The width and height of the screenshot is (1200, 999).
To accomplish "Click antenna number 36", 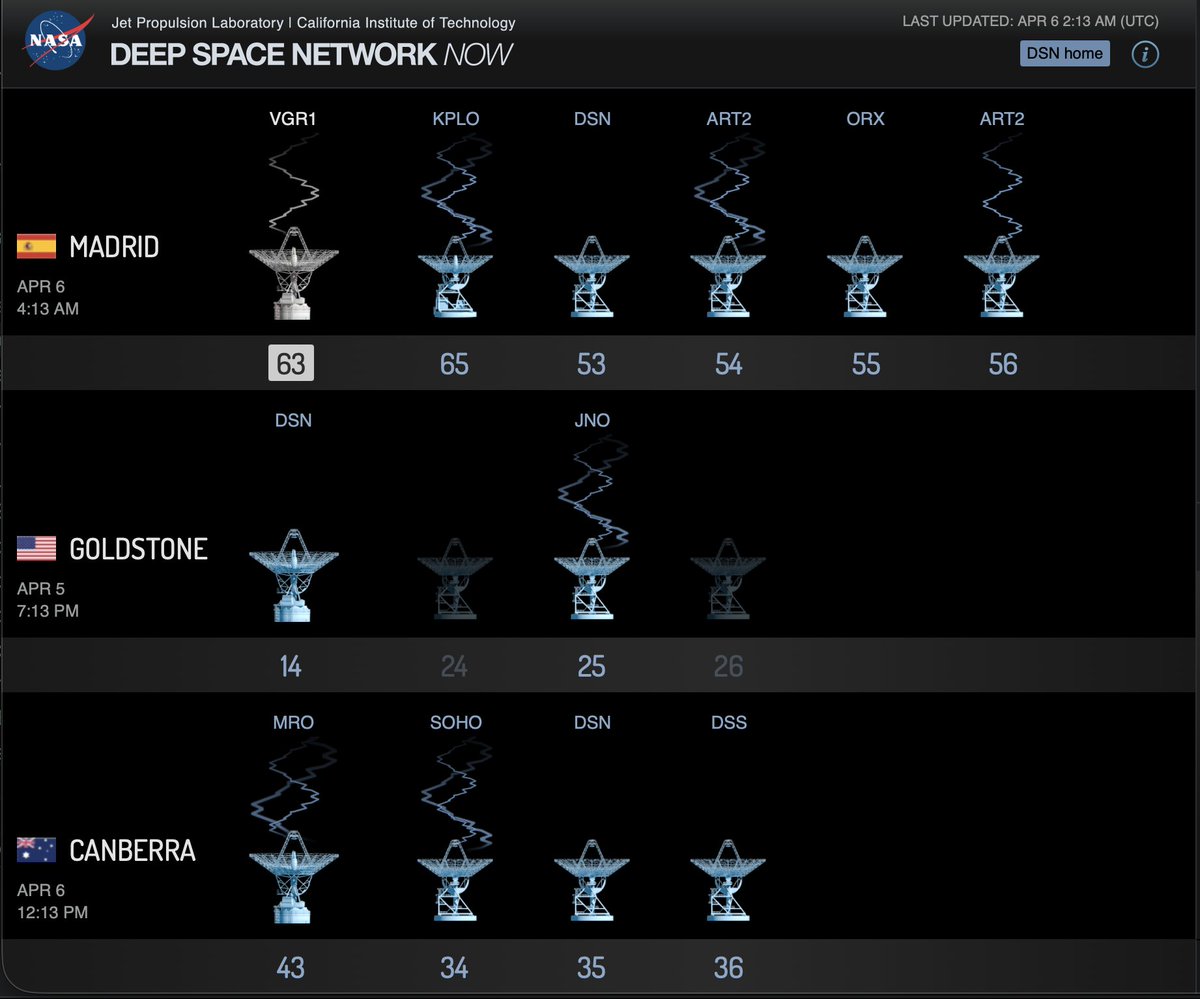I will (728, 968).
